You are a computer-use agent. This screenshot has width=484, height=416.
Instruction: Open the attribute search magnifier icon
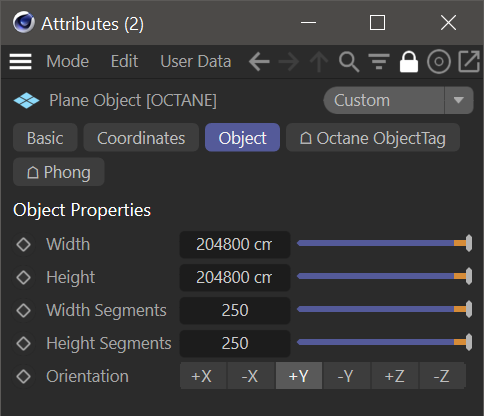(x=349, y=62)
